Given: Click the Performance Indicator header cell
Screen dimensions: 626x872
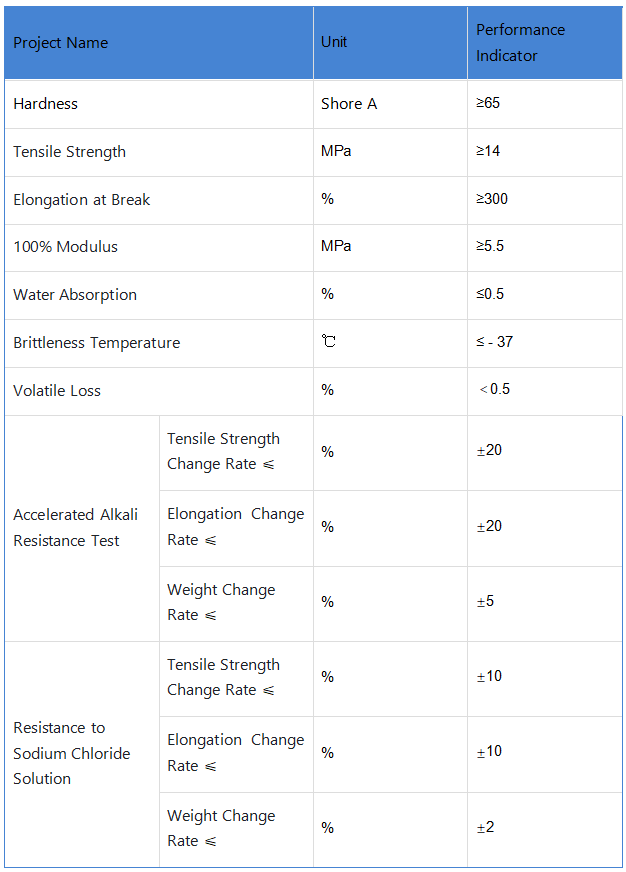Looking at the screenshot, I should pos(520,43).
